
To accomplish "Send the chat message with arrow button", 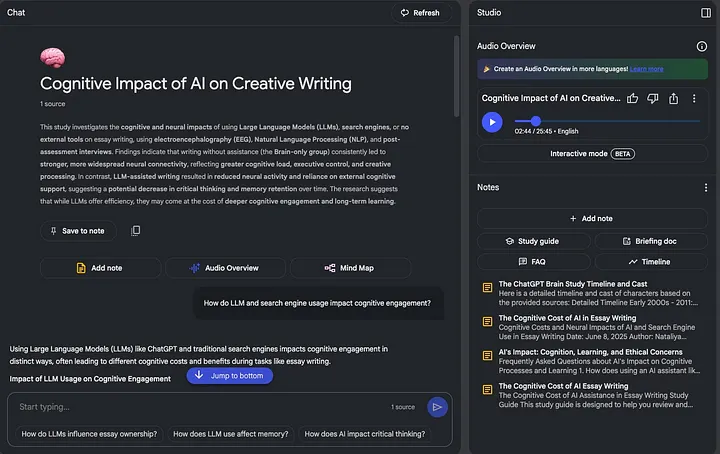I will (x=437, y=406).
